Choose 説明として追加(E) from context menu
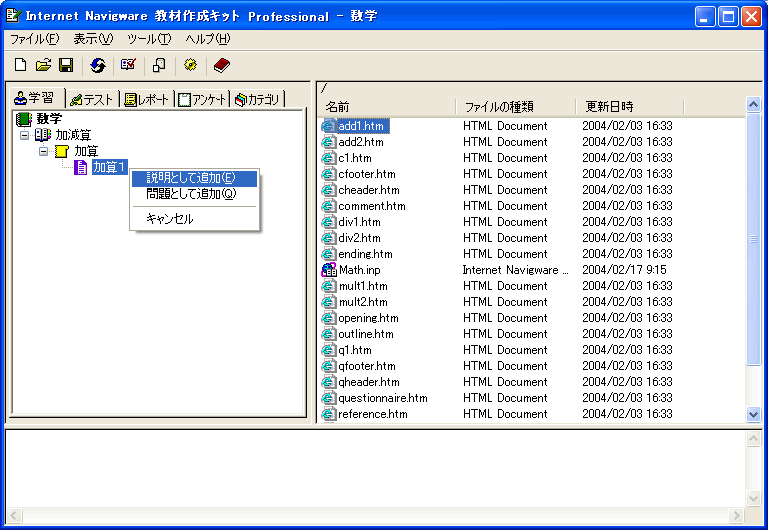The width and height of the screenshot is (768, 530). tap(194, 178)
